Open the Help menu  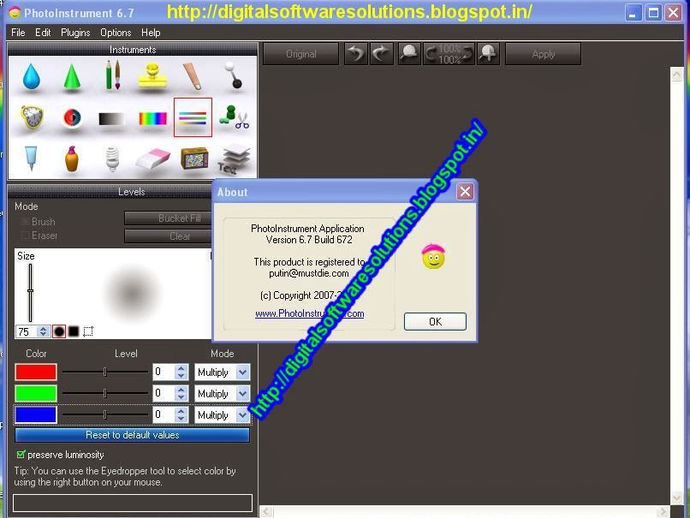click(x=150, y=33)
